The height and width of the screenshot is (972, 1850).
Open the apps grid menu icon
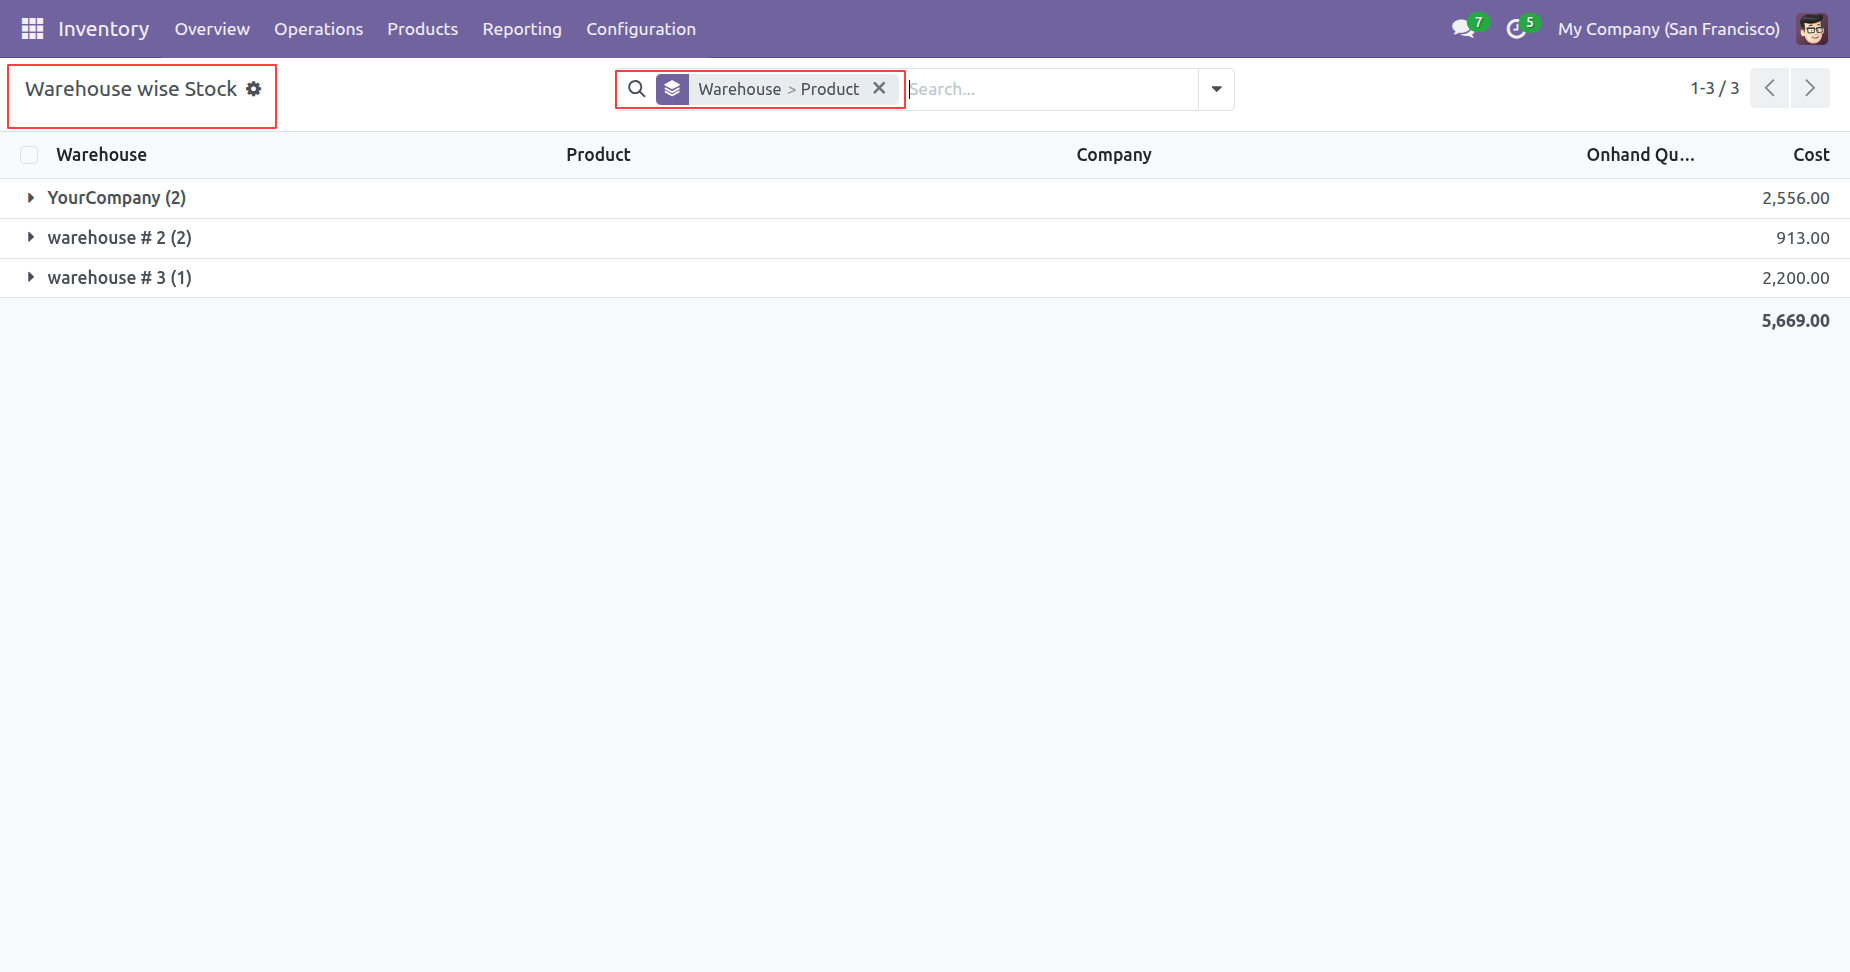coord(32,29)
